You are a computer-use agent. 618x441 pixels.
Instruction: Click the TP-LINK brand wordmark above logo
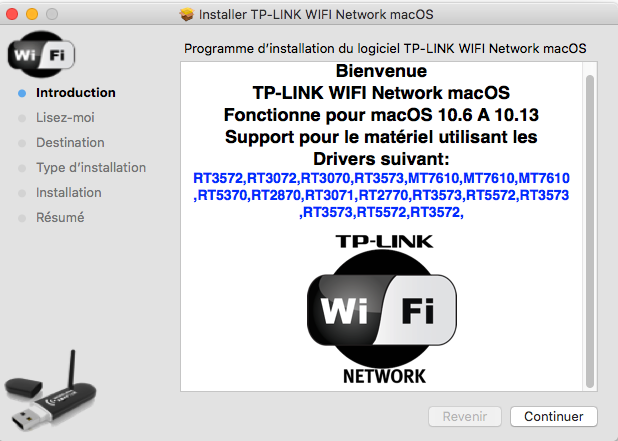[x=384, y=241]
